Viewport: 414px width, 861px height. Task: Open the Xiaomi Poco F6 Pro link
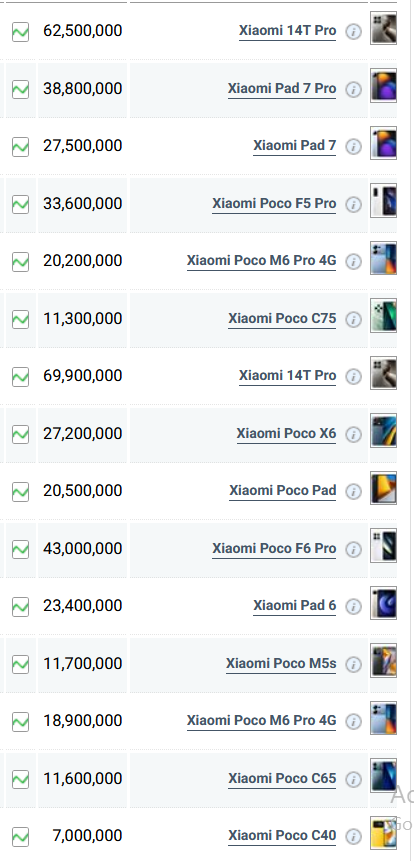click(x=274, y=548)
